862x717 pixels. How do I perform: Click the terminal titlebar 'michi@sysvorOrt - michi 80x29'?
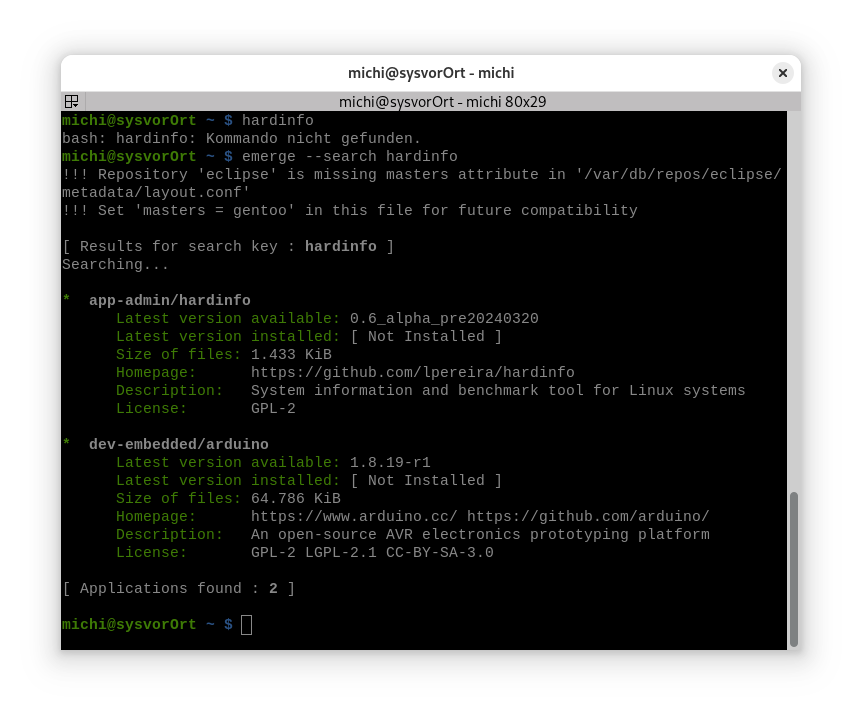(x=443, y=102)
